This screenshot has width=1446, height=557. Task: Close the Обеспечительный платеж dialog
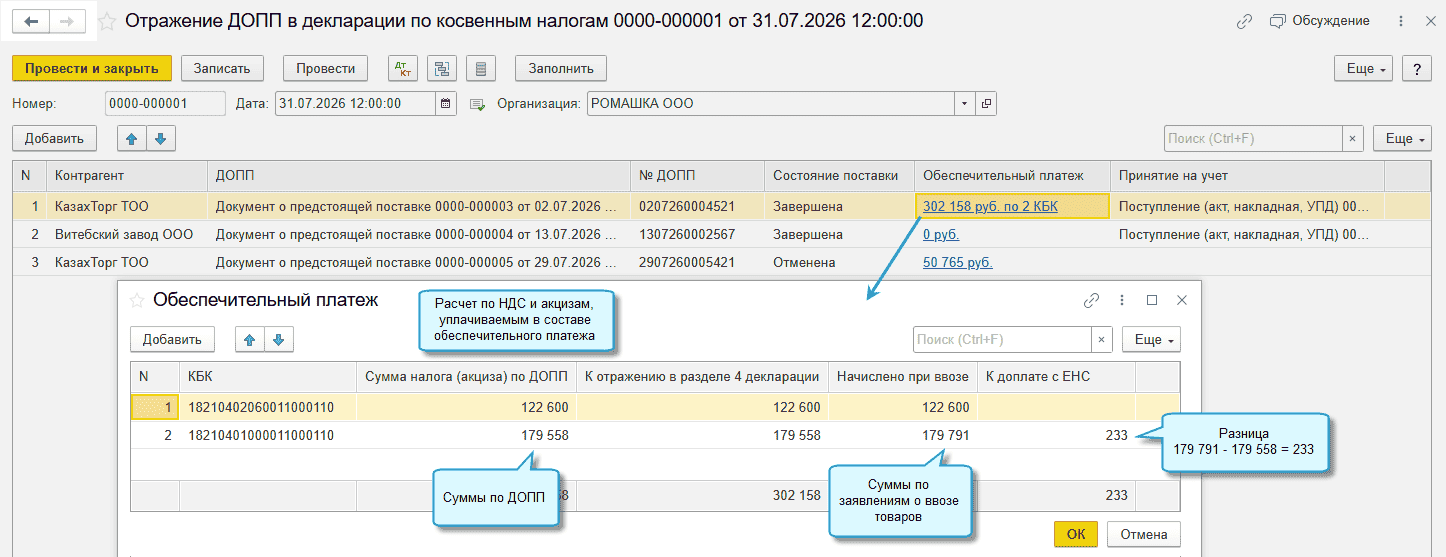point(1182,299)
